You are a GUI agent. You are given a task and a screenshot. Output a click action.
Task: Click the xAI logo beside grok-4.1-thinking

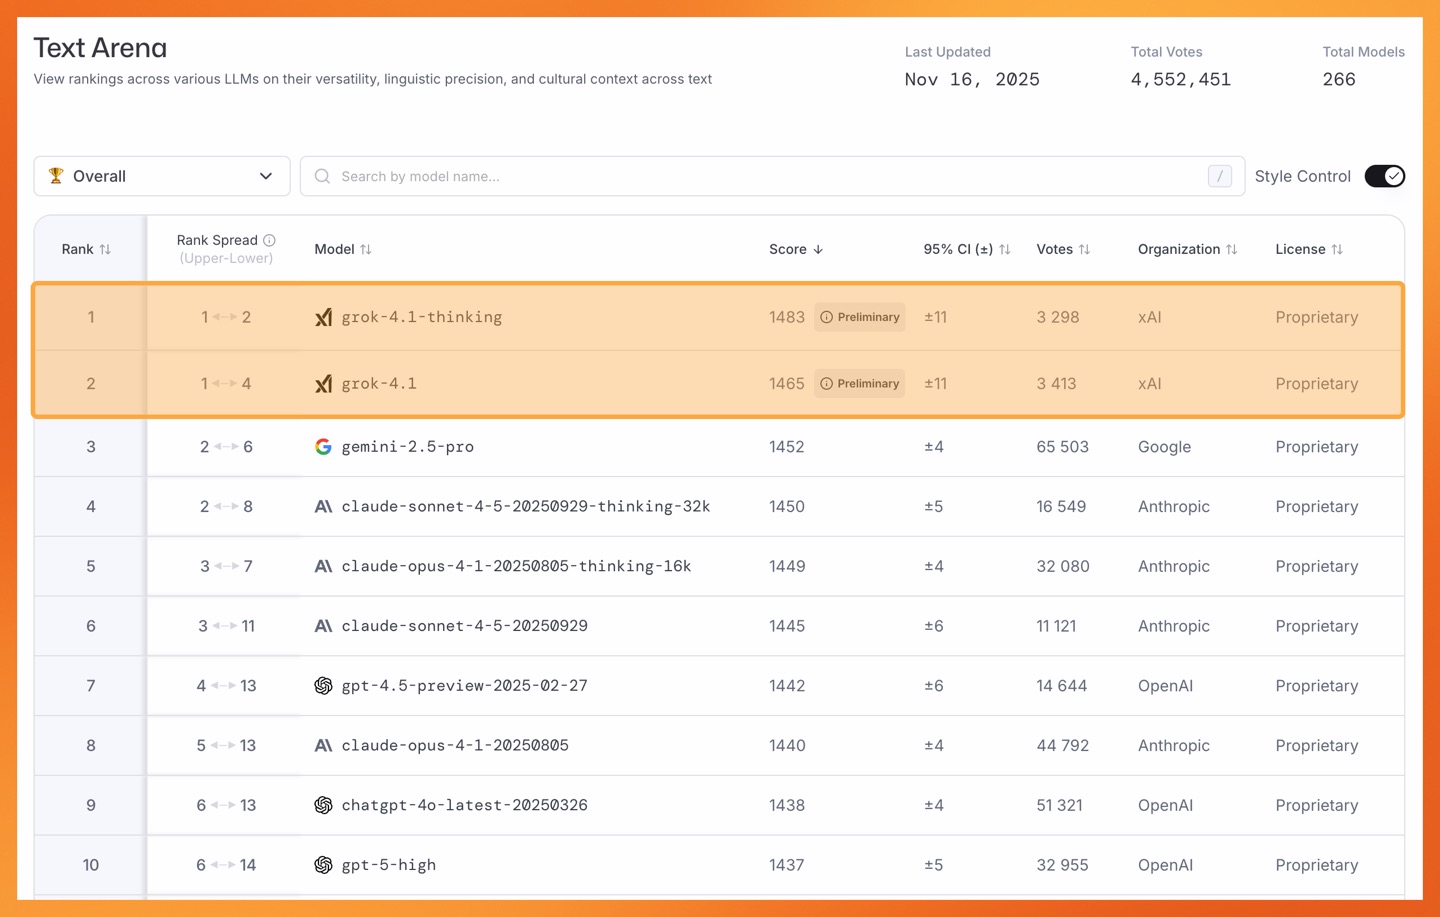tap(323, 318)
